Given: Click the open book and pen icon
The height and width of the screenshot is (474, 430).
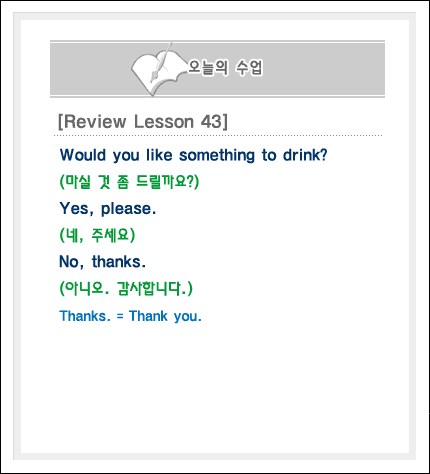Looking at the screenshot, I should coord(158,69).
